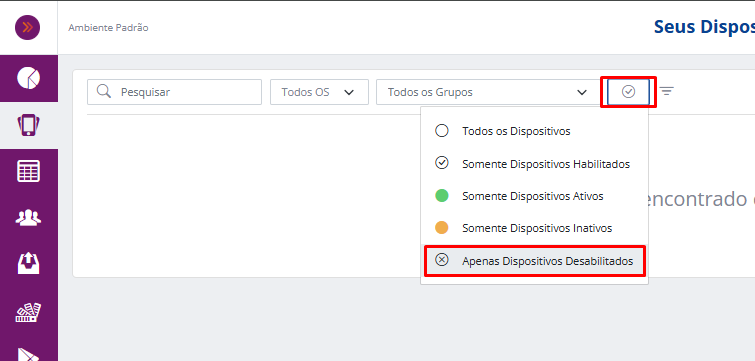Image resolution: width=755 pixels, height=361 pixels.
Task: Open the table grid icon in sidebar
Action: (28, 172)
